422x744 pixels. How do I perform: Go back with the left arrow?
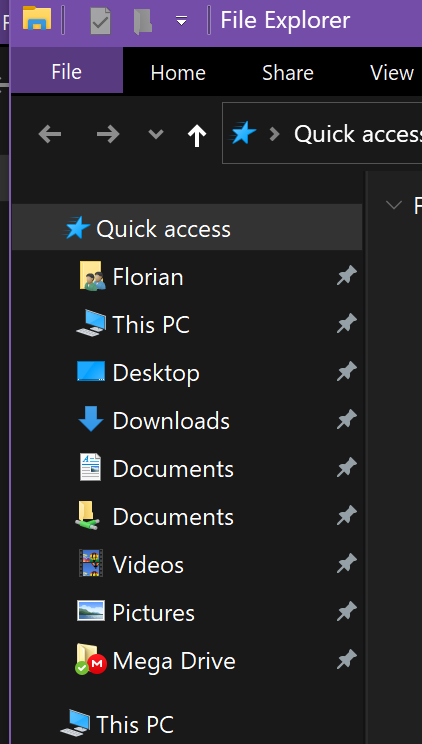point(50,134)
